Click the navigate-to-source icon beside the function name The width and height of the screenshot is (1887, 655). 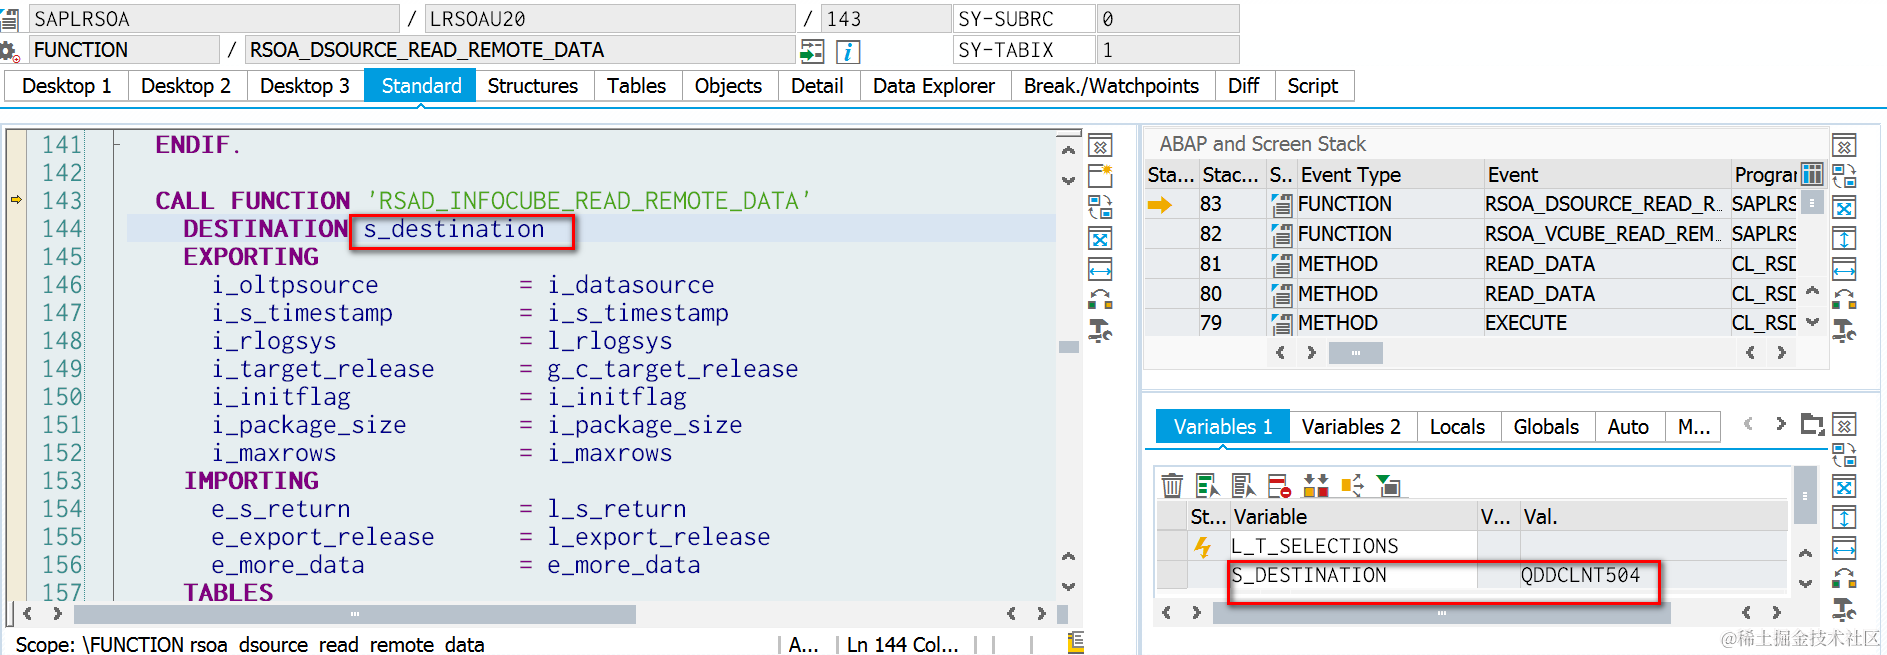[x=812, y=51]
